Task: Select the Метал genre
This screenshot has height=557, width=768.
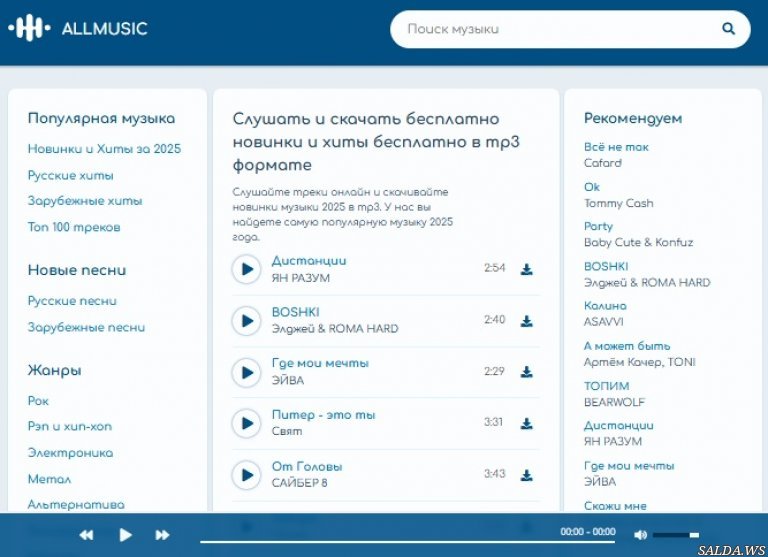Action: pos(49,479)
